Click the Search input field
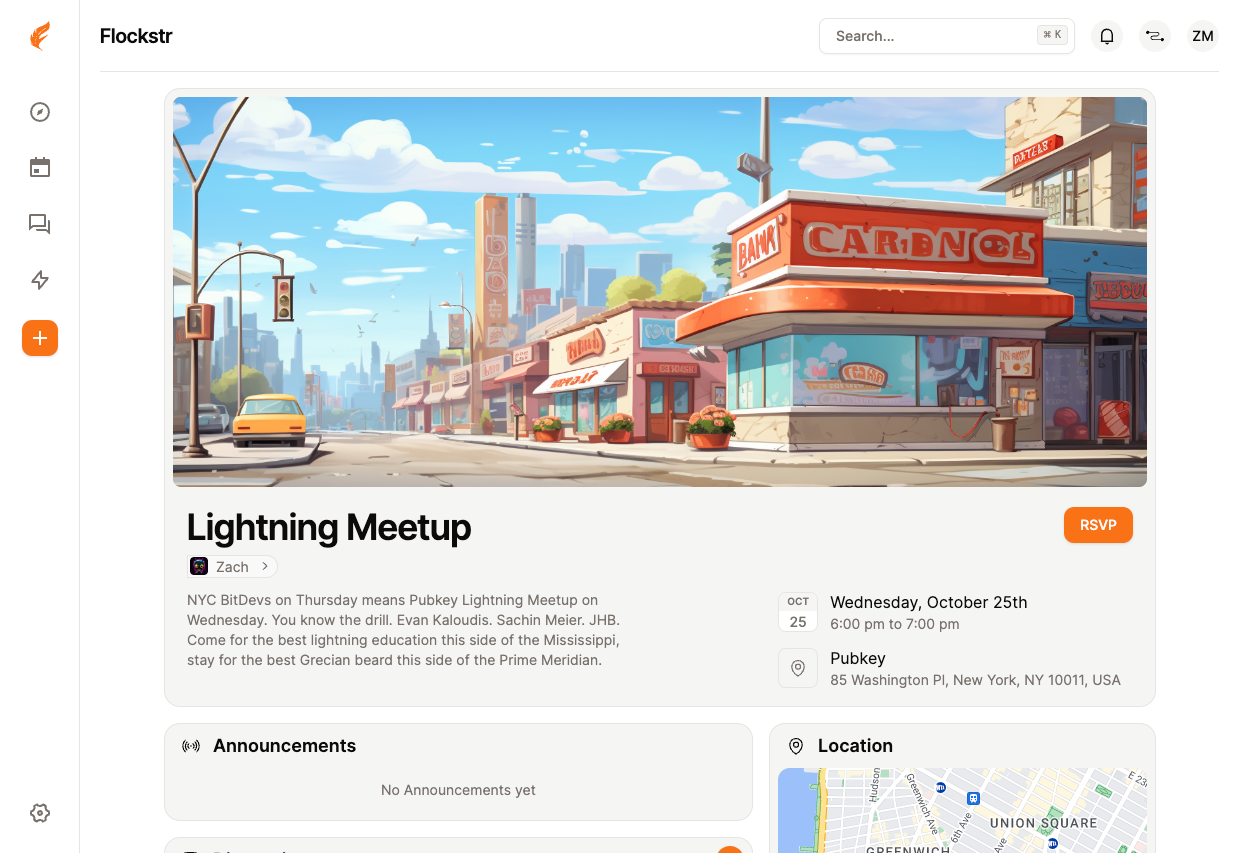Screen dimensions: 1239x853 click(x=930, y=36)
